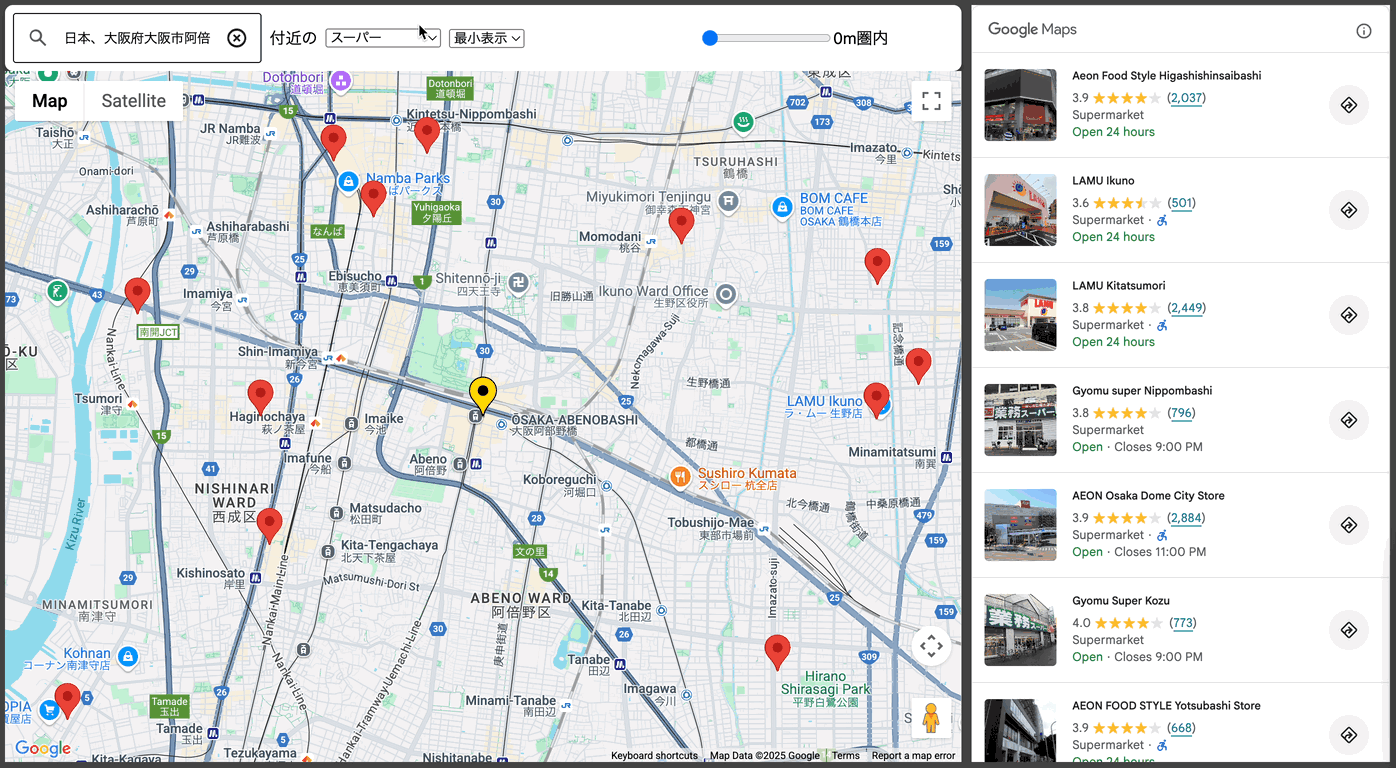Open Keyboard shortcuts link

pyautogui.click(x=654, y=756)
